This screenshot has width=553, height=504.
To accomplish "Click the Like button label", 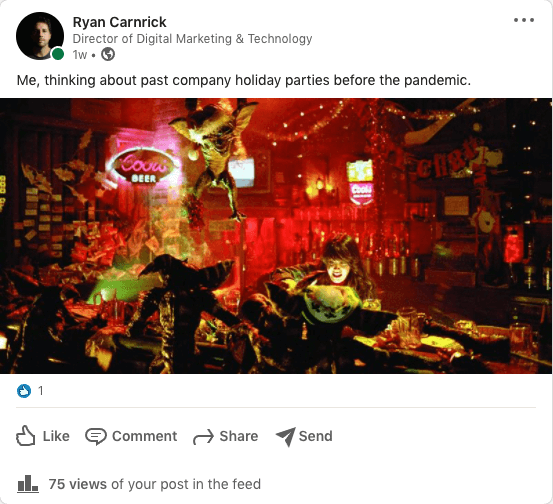I will 56,436.
